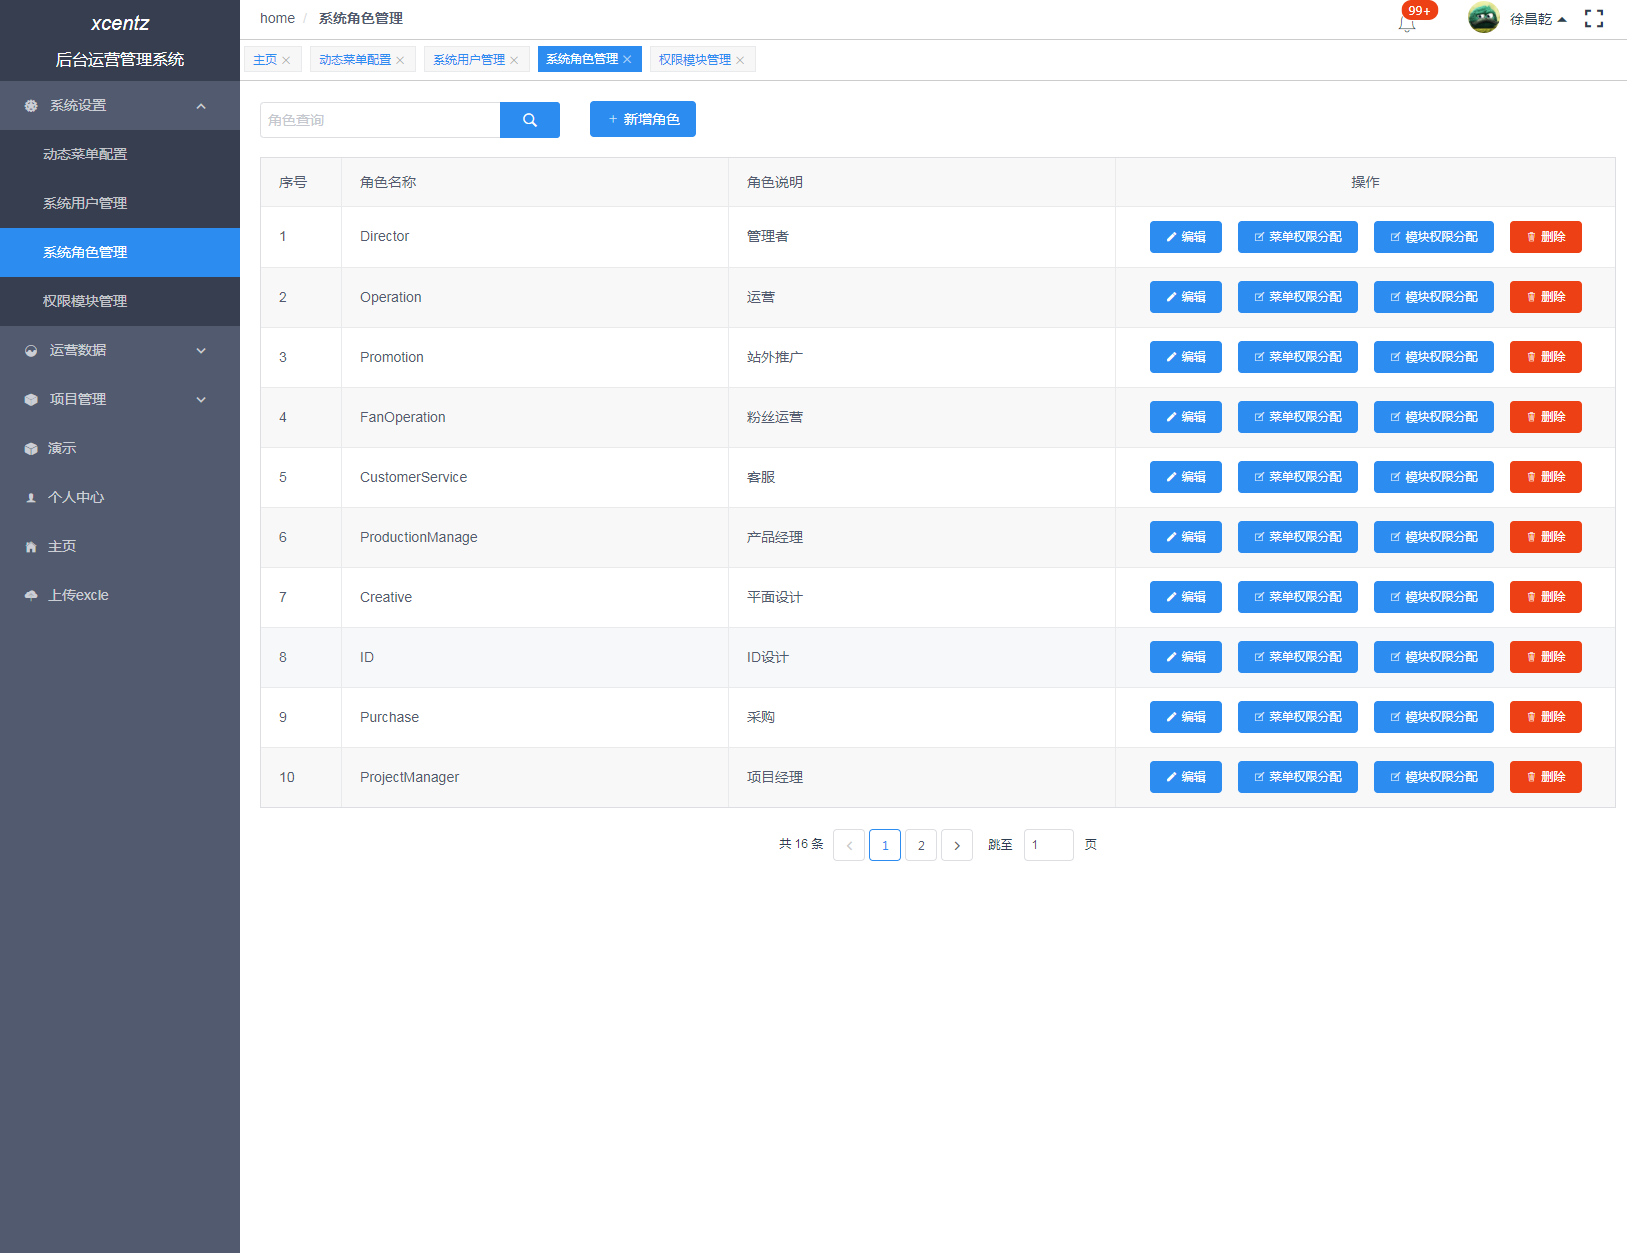Viewport: 1627px width, 1253px height.
Task: Open the notification bell
Action: pyautogui.click(x=1407, y=22)
